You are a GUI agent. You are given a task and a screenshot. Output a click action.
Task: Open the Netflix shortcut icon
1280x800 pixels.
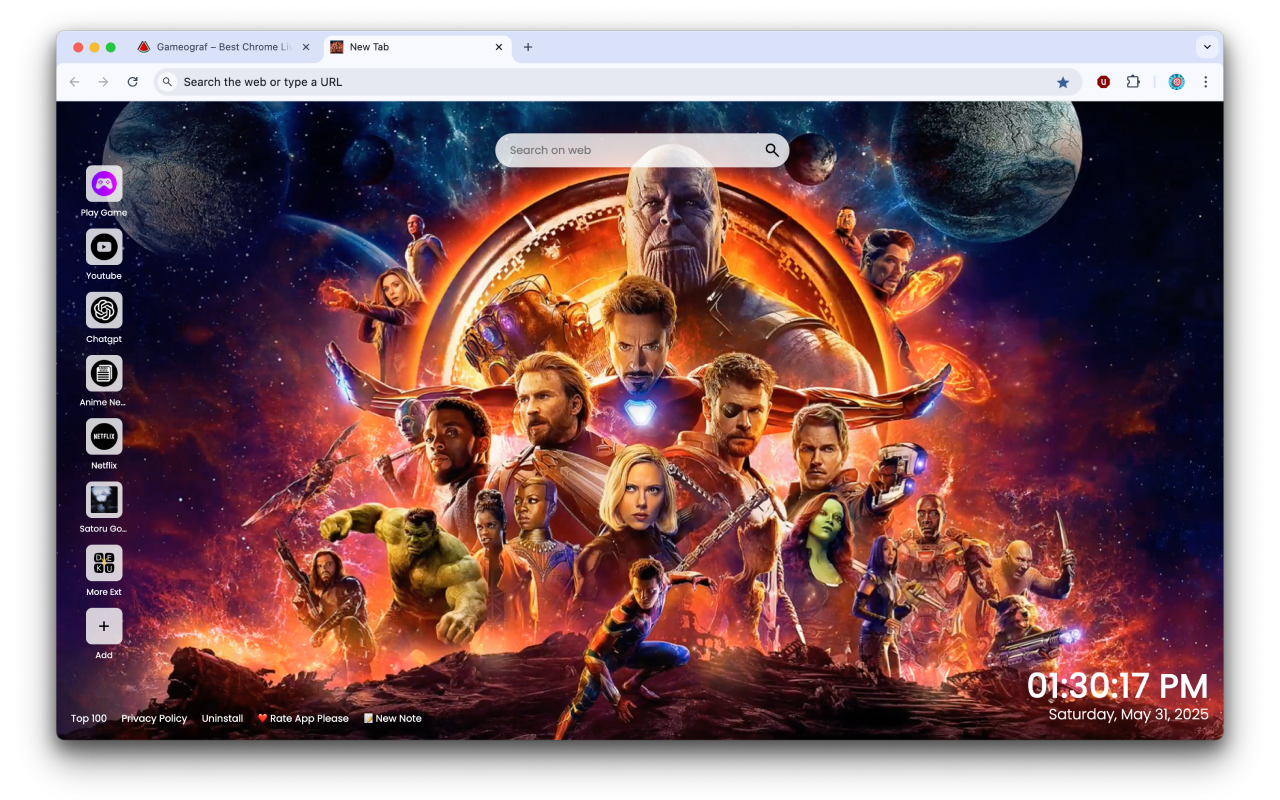click(x=104, y=437)
